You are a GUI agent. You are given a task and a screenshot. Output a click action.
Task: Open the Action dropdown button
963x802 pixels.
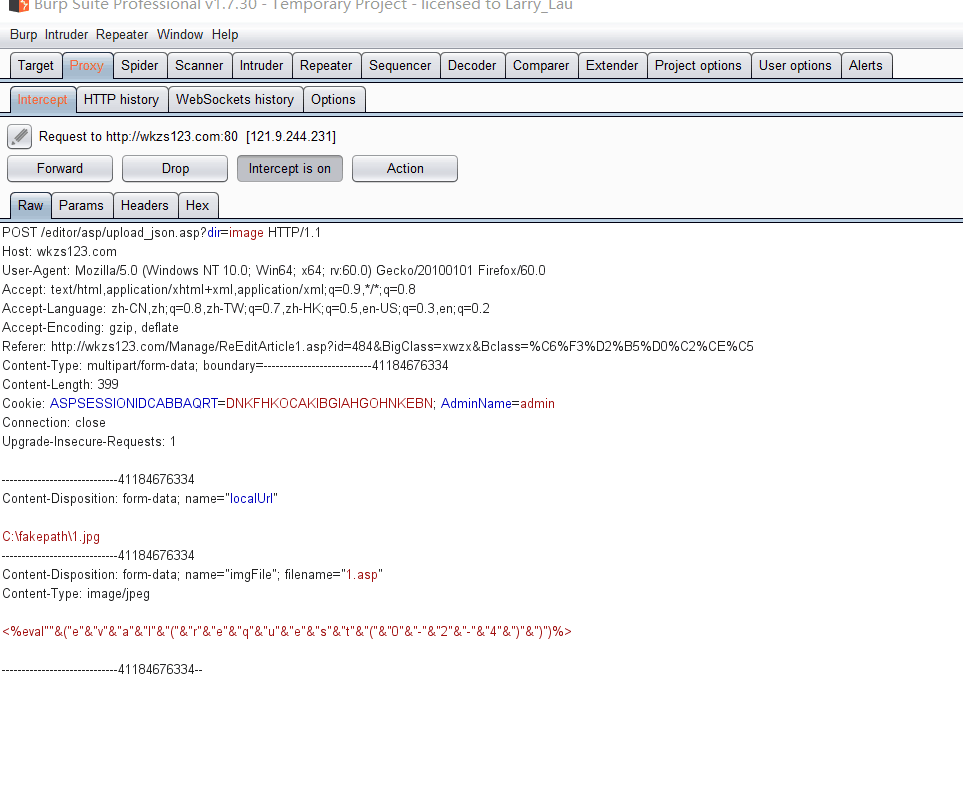405,168
